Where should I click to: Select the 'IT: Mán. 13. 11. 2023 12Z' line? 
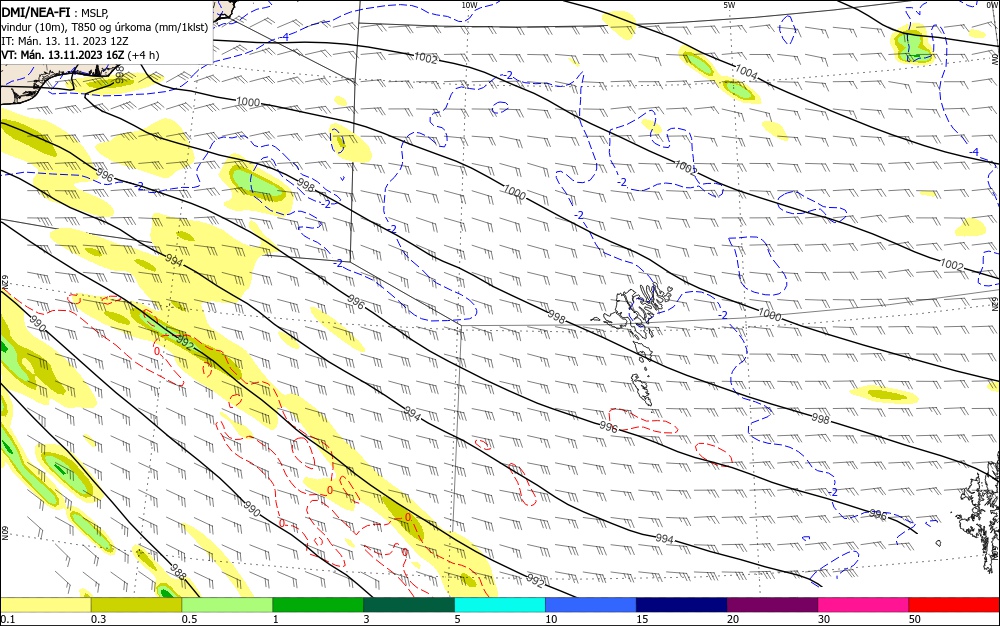tap(65, 41)
